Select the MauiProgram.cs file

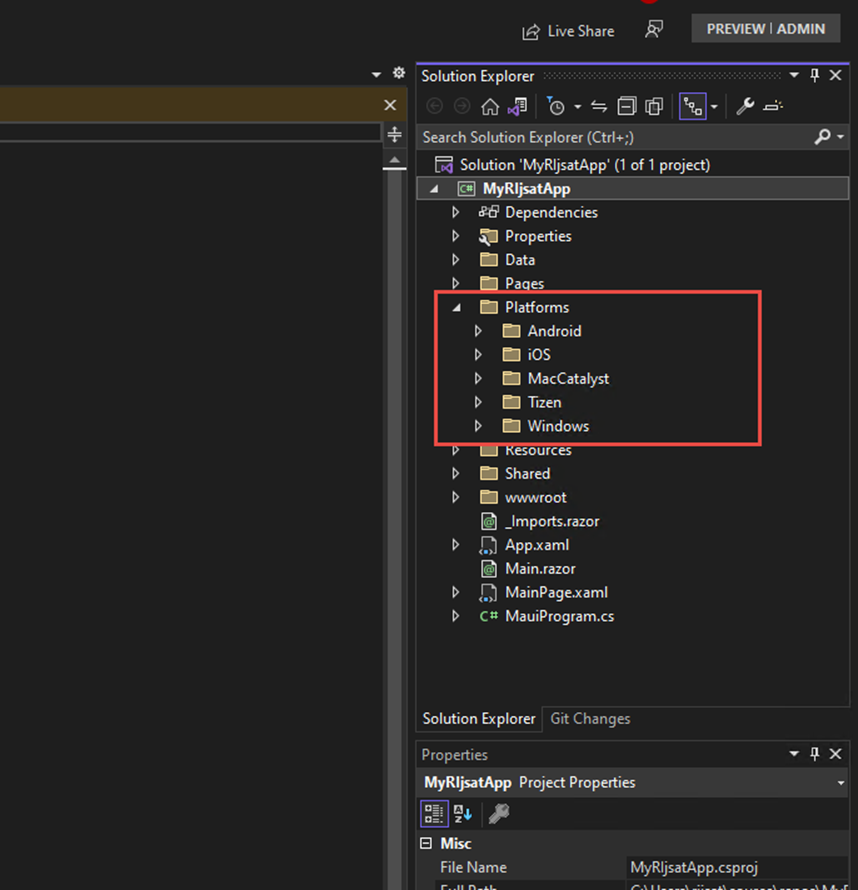pos(559,616)
